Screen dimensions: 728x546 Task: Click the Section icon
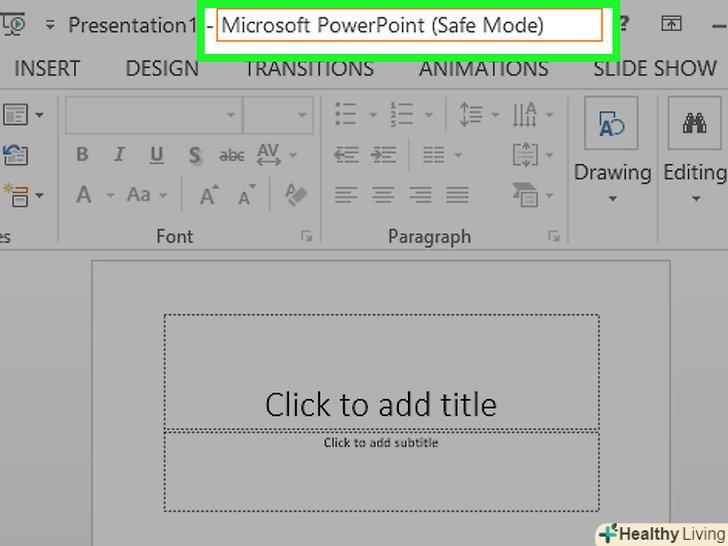(x=15, y=195)
